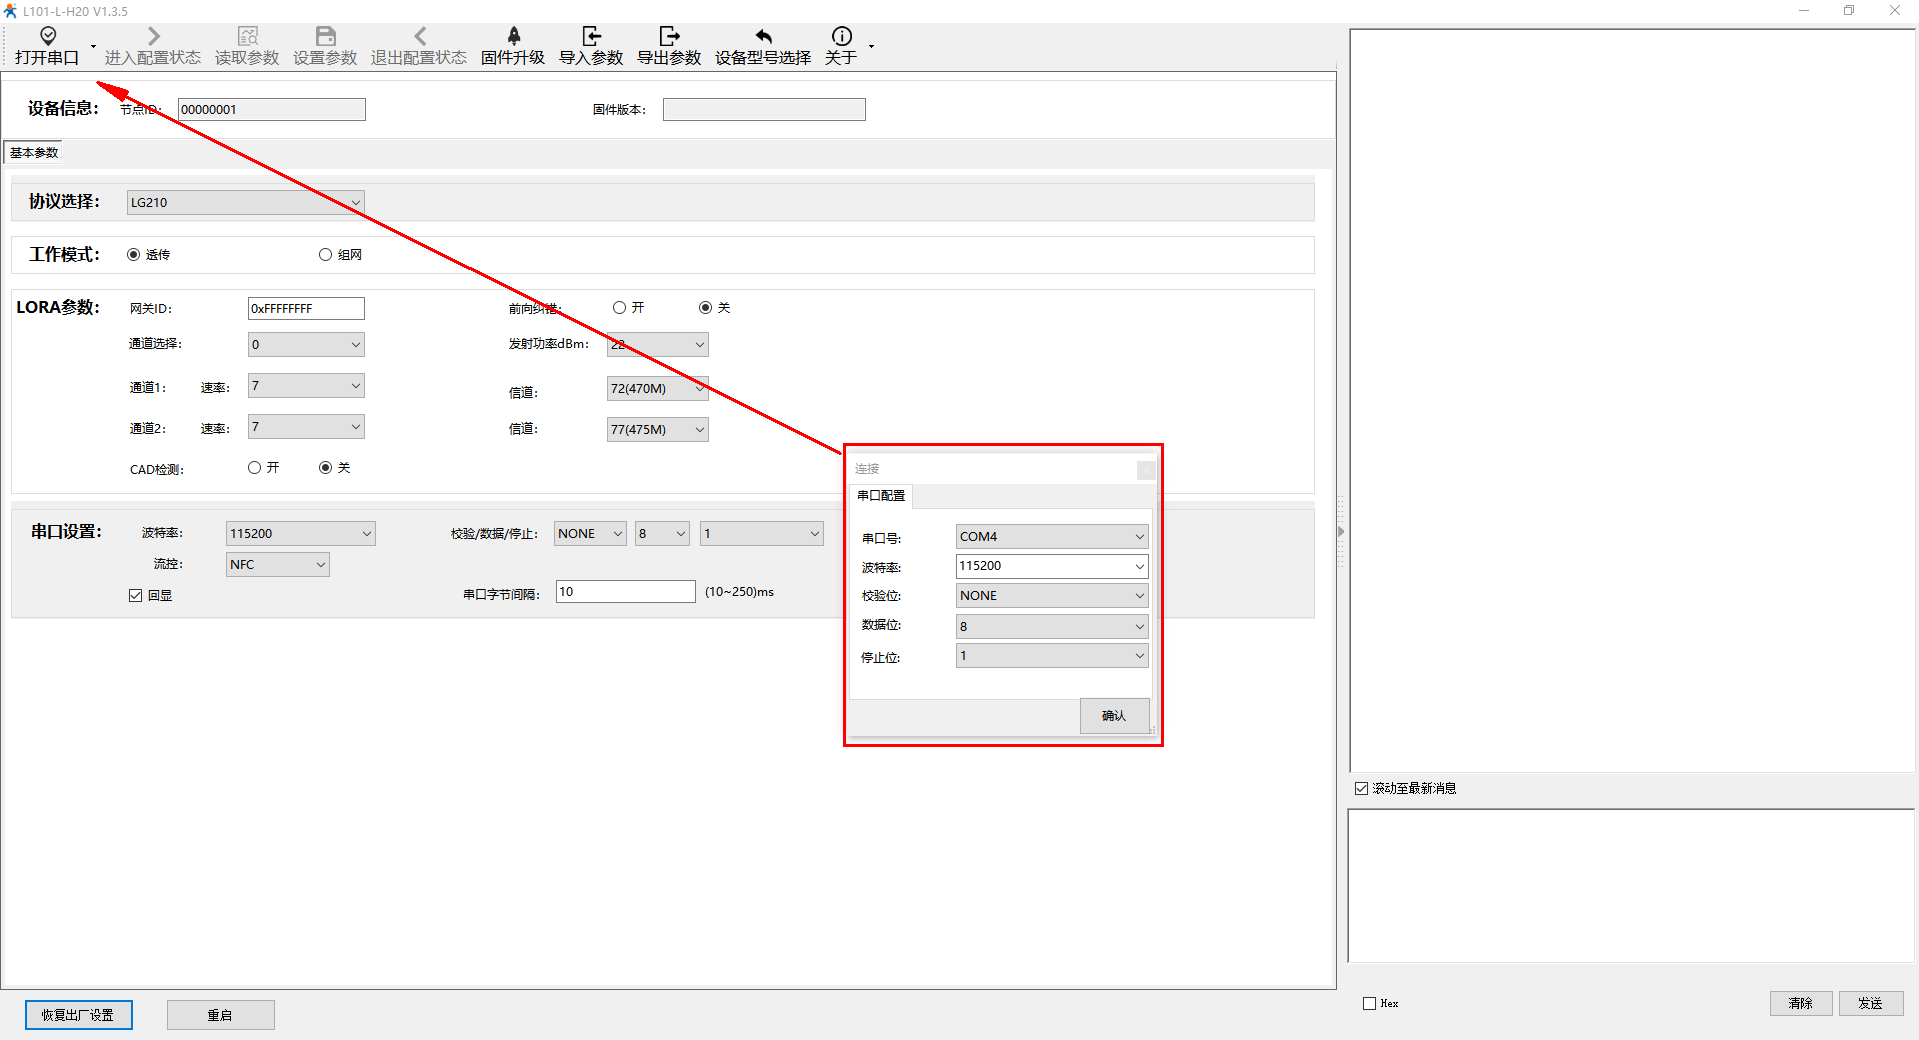Click the 恢复出厂设置 factory reset button
This screenshot has width=1919, height=1040.
[x=78, y=1015]
